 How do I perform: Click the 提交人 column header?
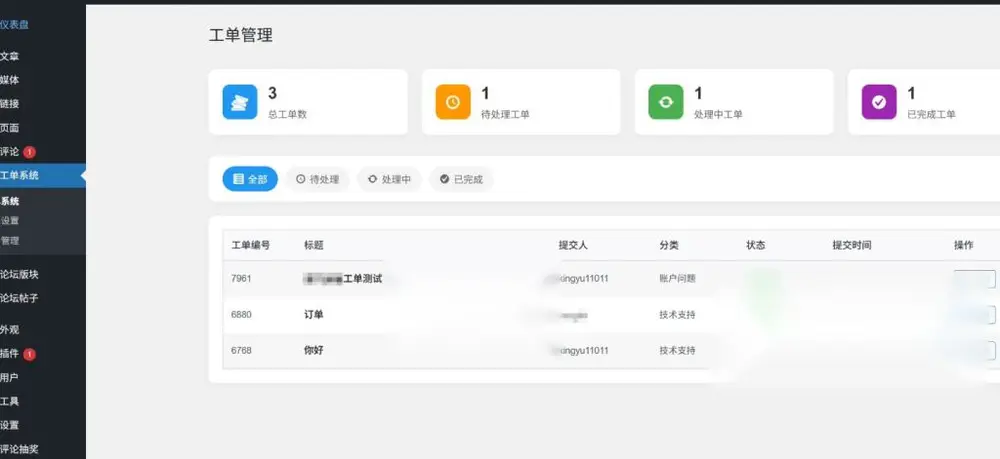[x=573, y=245]
